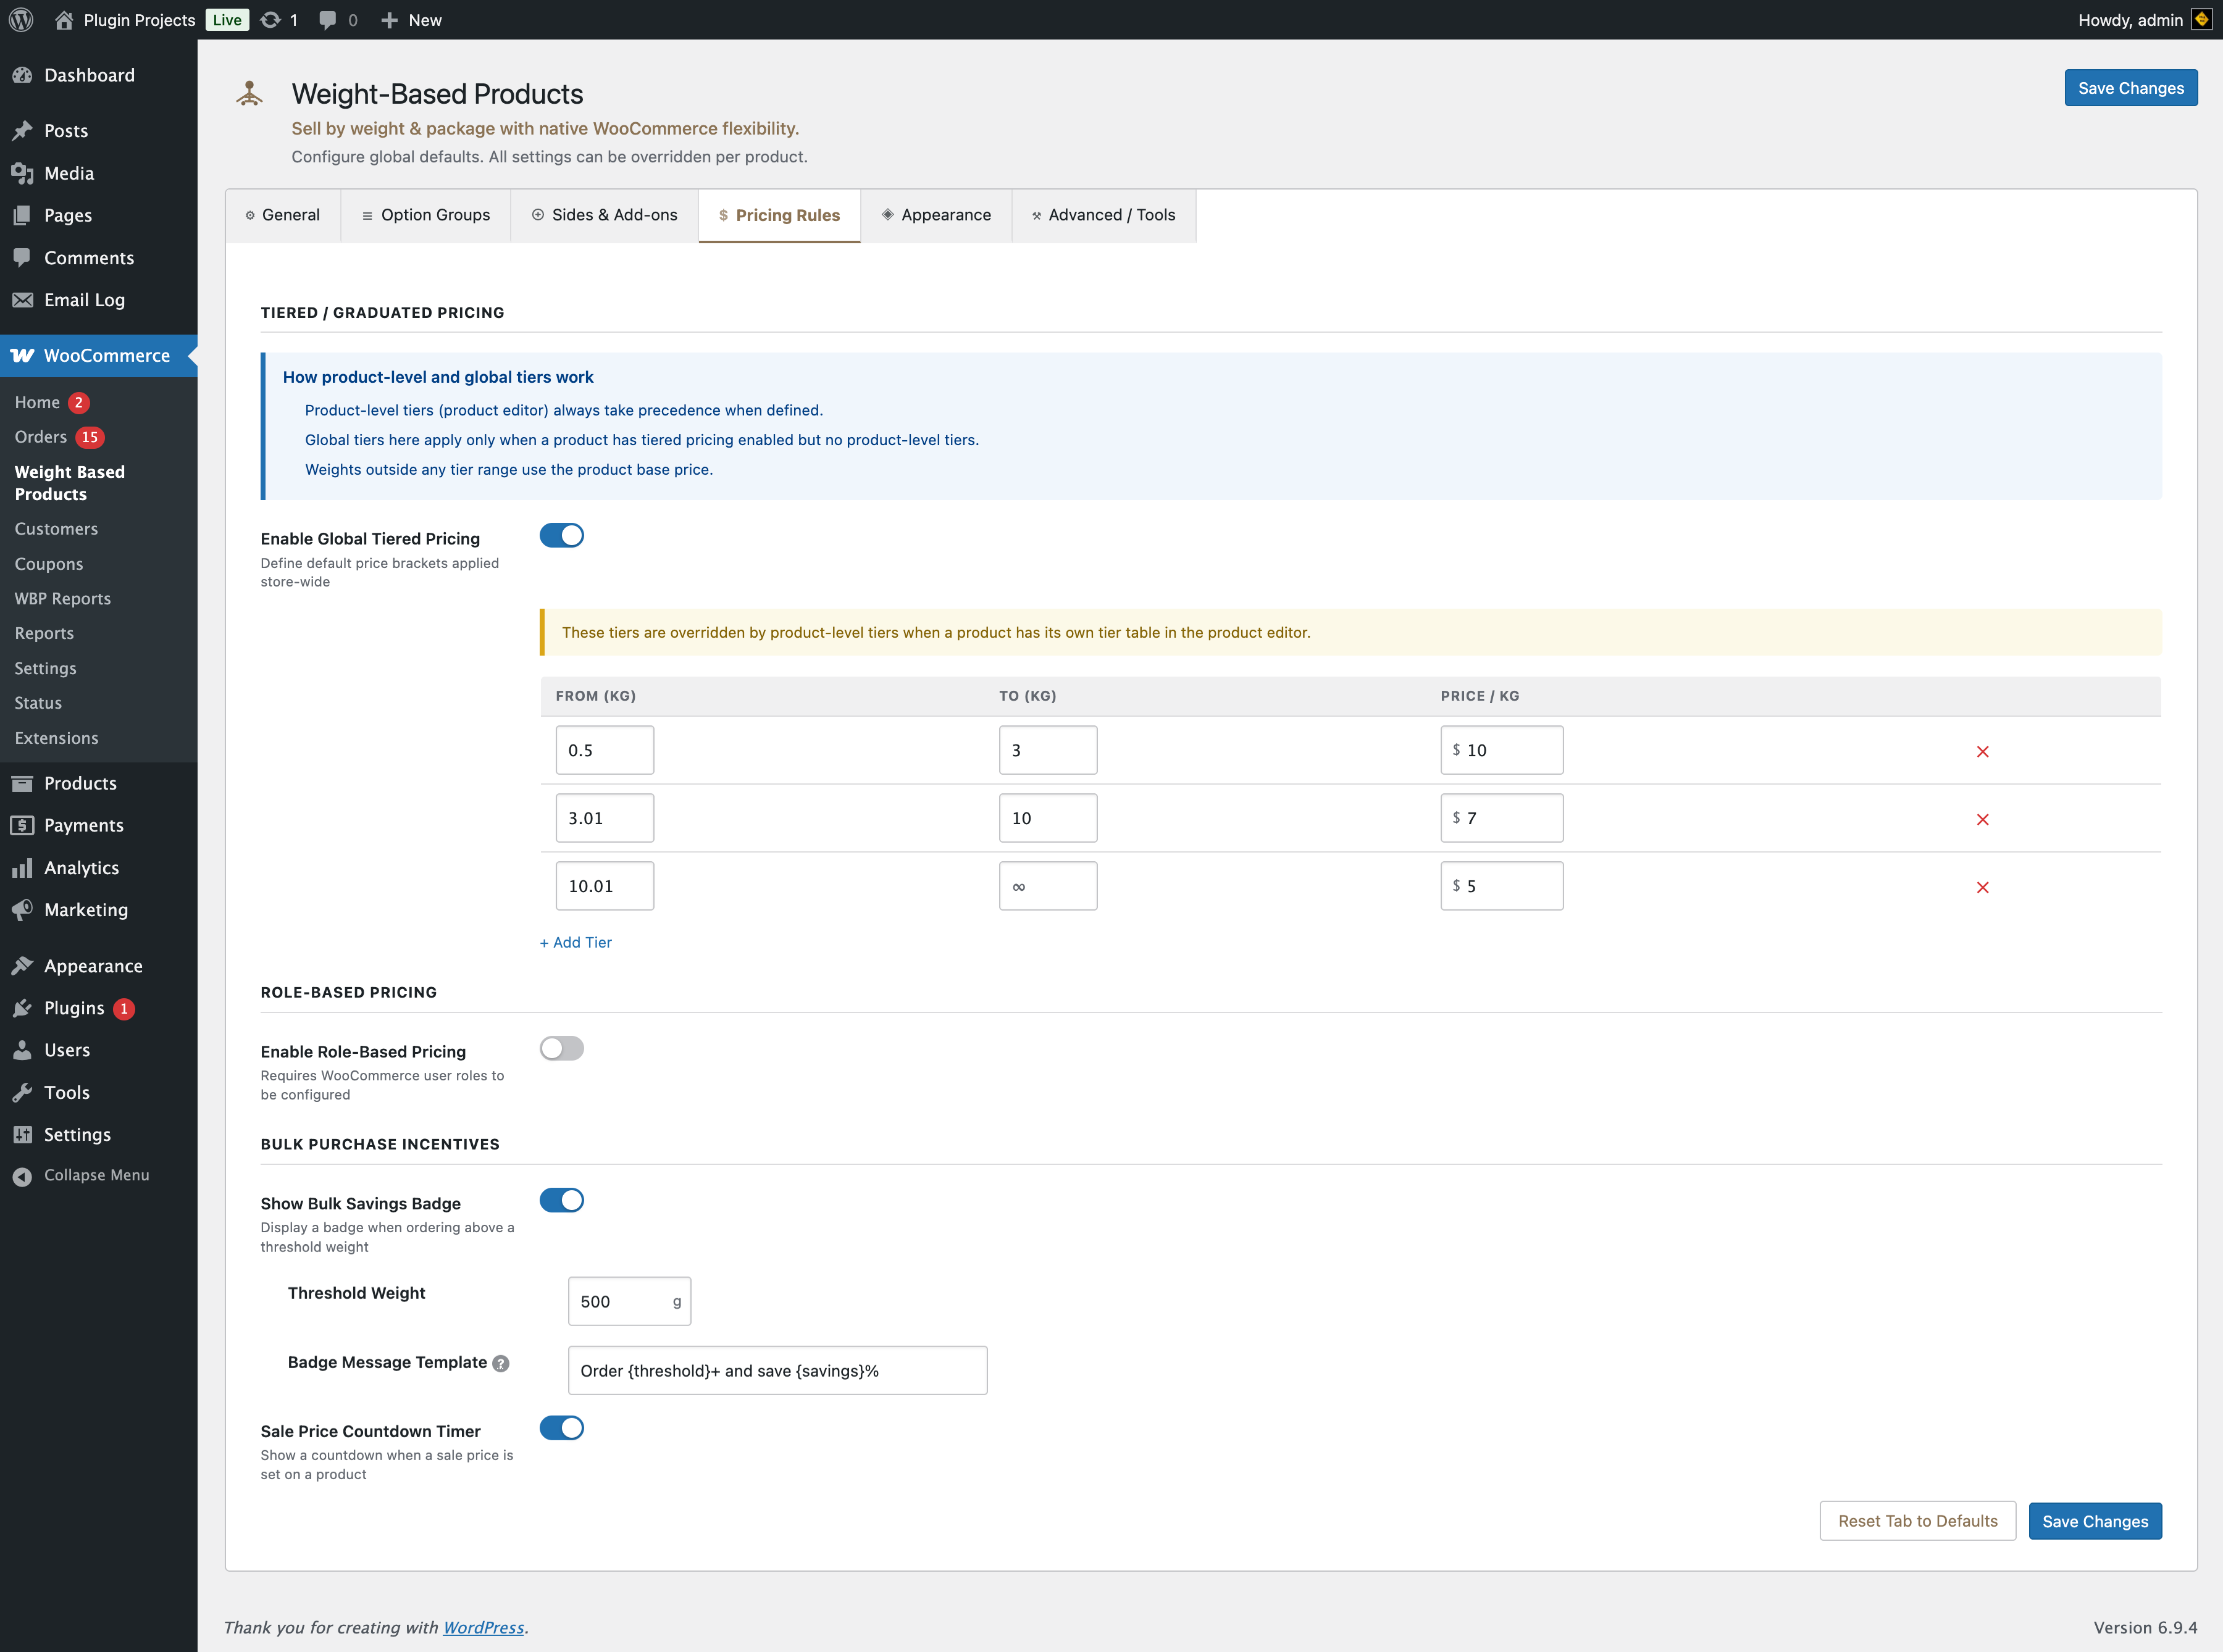Disable Global Tiered Pricing

[x=562, y=535]
